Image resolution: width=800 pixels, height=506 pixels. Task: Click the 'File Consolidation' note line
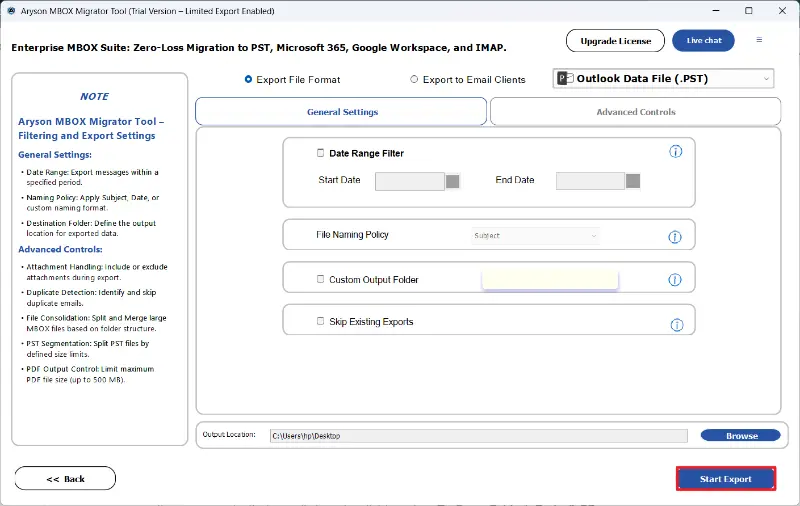(x=96, y=323)
